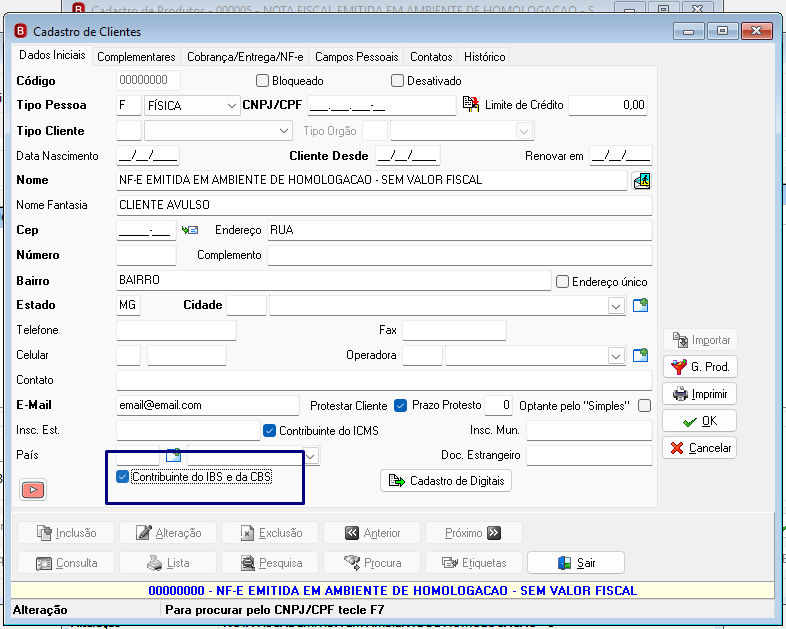Click the add País icon
Image resolution: width=786 pixels, height=629 pixels.
pyautogui.click(x=173, y=455)
